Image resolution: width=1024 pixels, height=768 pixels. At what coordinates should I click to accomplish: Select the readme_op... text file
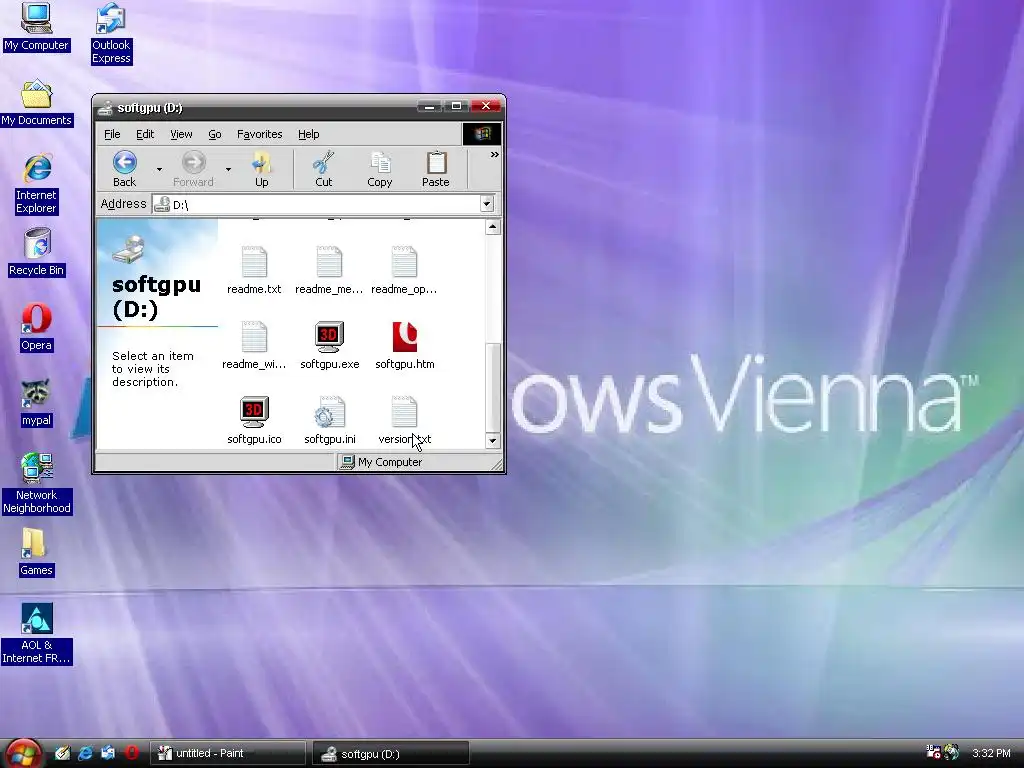click(x=404, y=270)
